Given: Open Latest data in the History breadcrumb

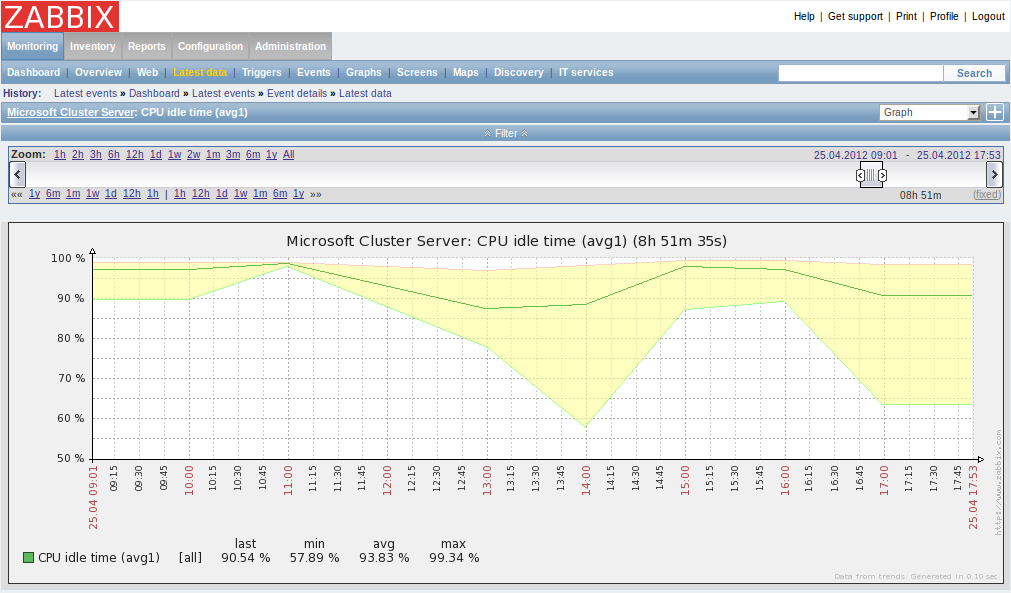Looking at the screenshot, I should tap(365, 93).
